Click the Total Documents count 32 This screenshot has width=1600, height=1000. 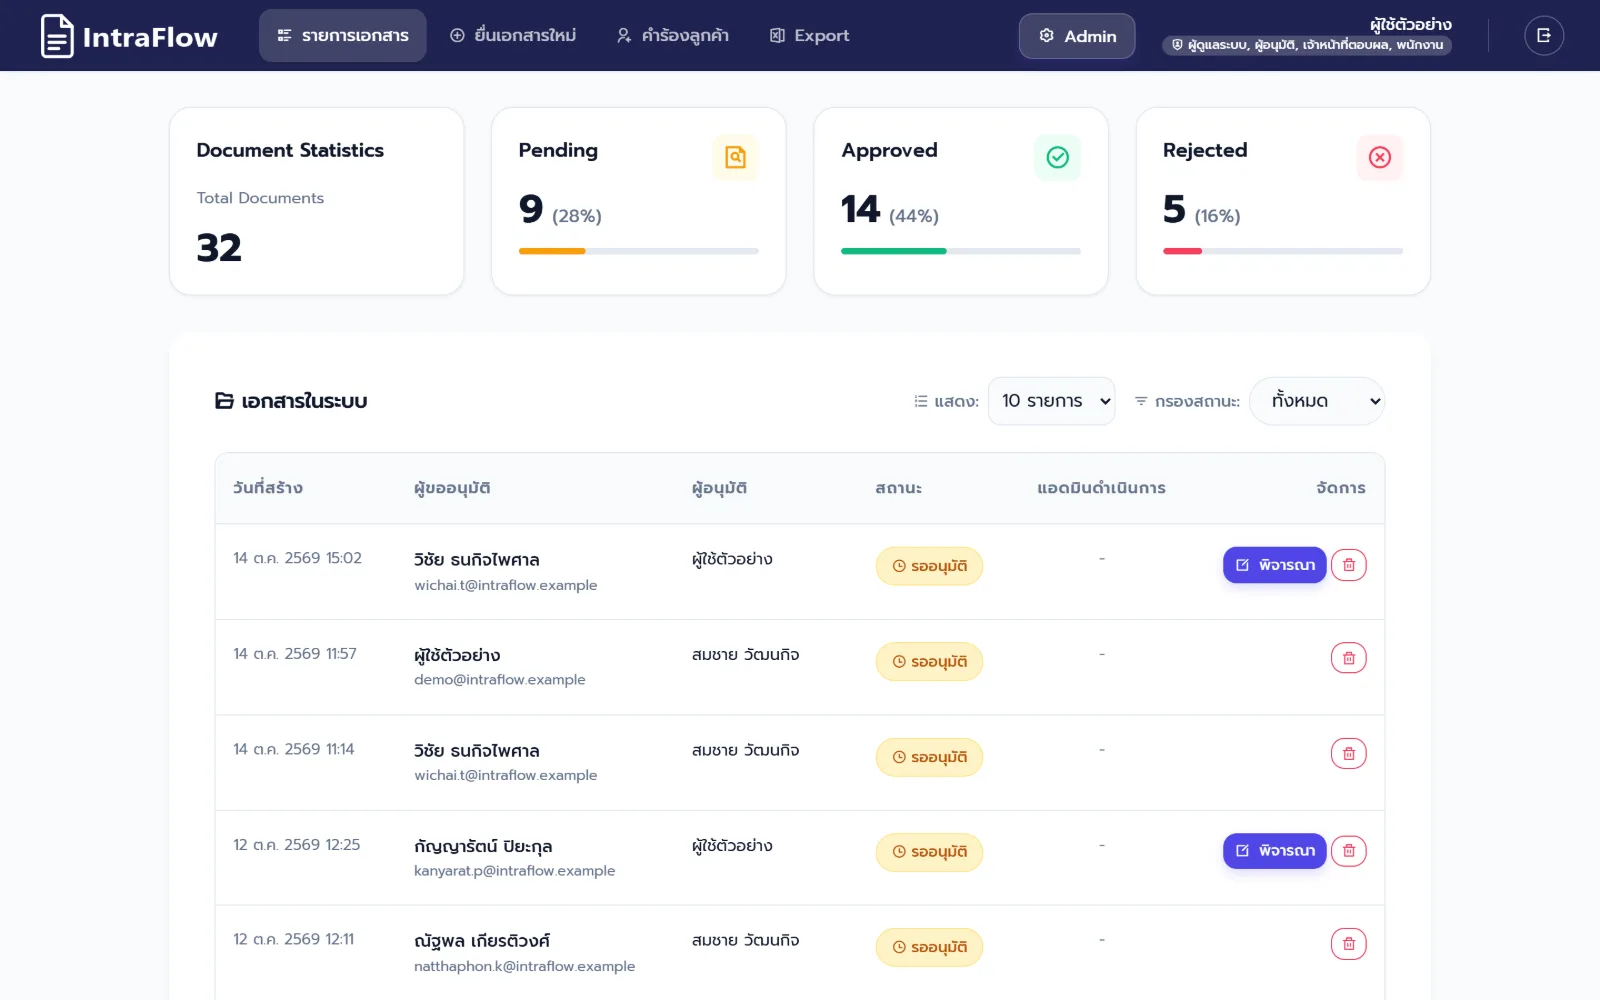219,248
